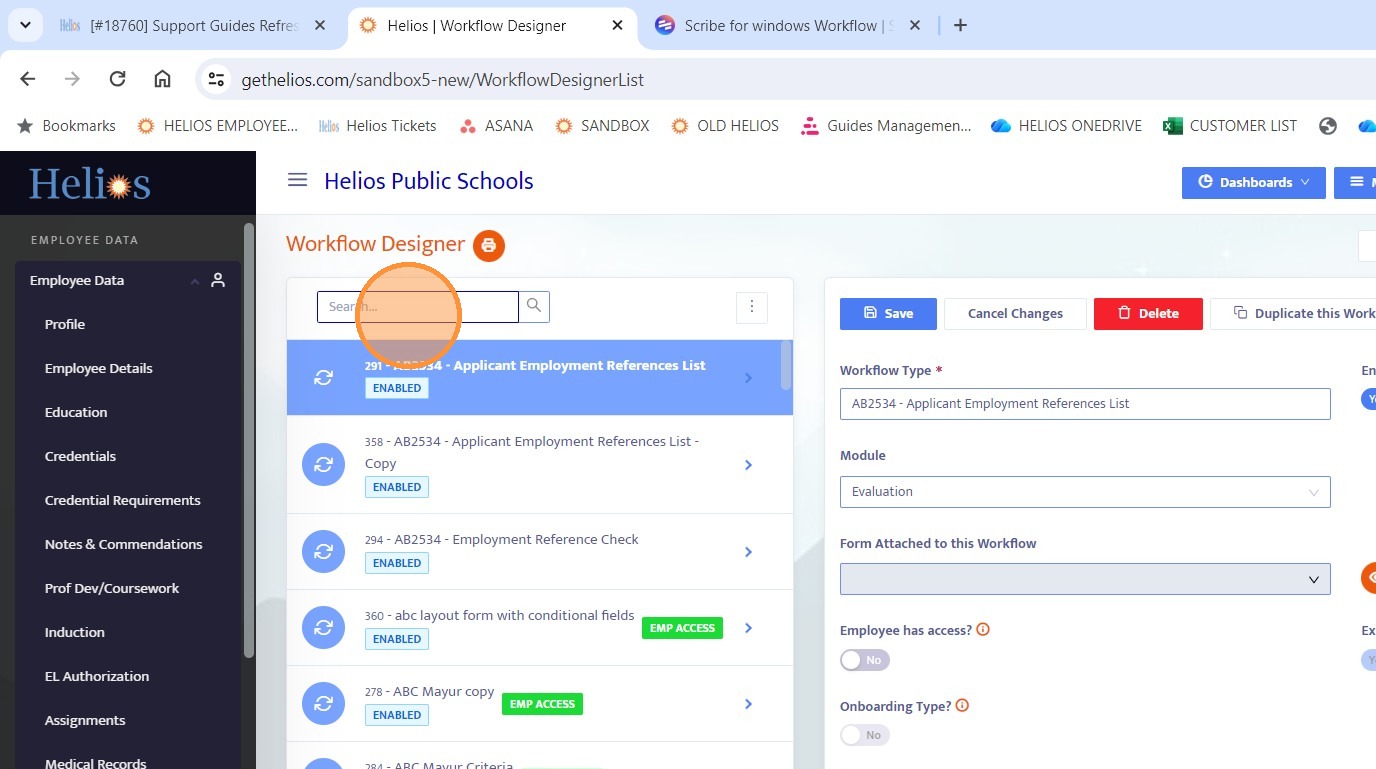Click info icon next to Onboarding Type
1376x769 pixels.
tap(963, 706)
